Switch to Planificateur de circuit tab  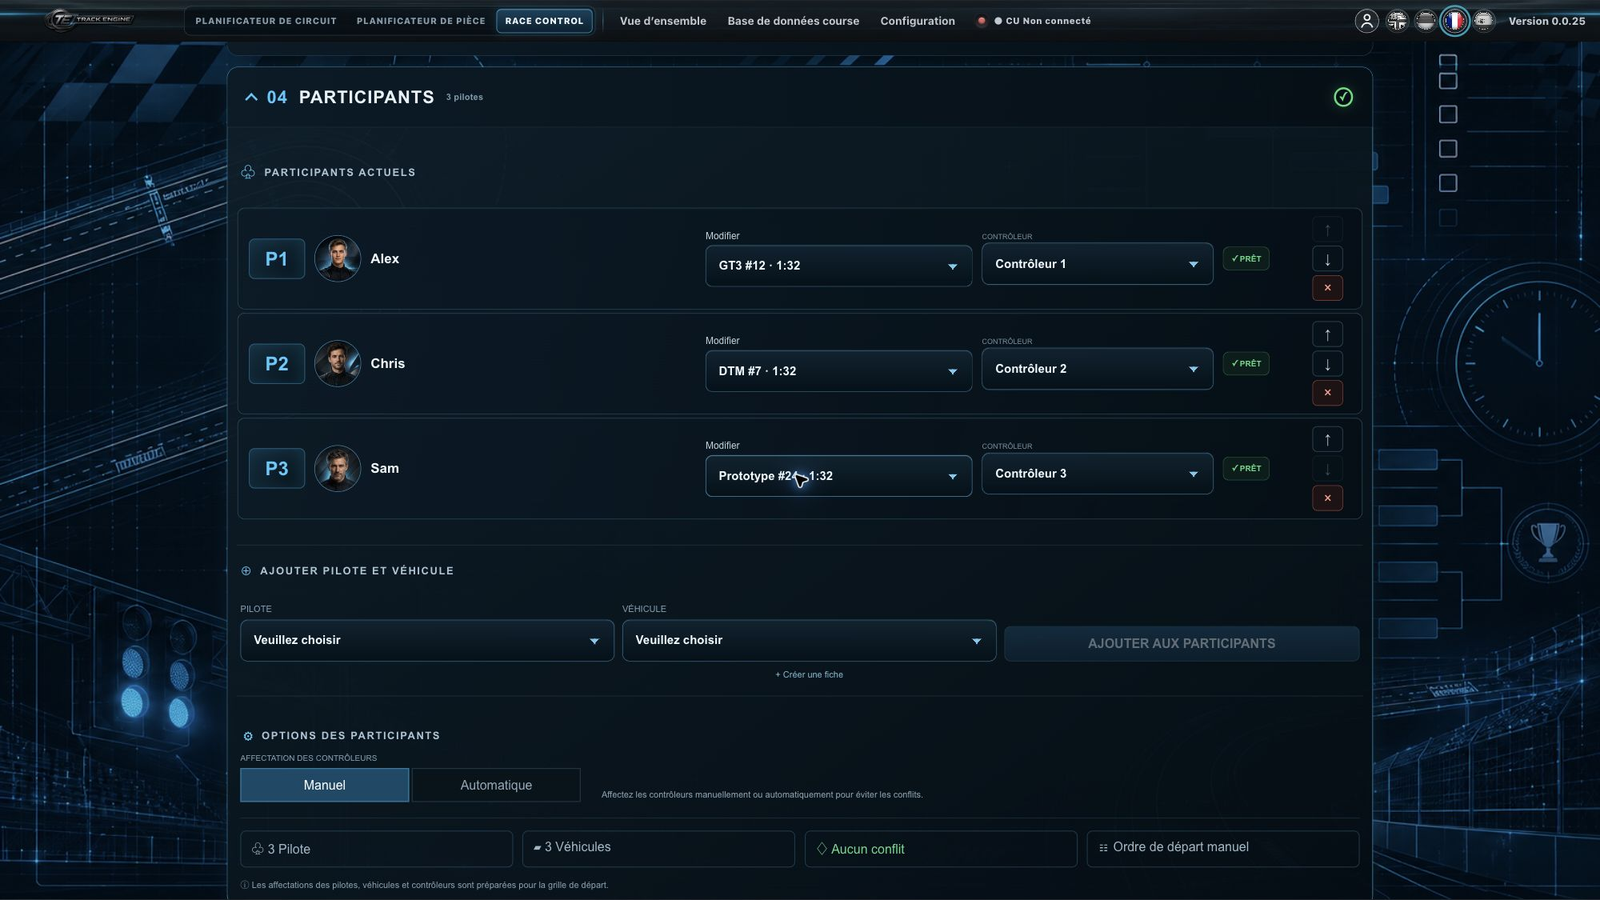point(266,21)
